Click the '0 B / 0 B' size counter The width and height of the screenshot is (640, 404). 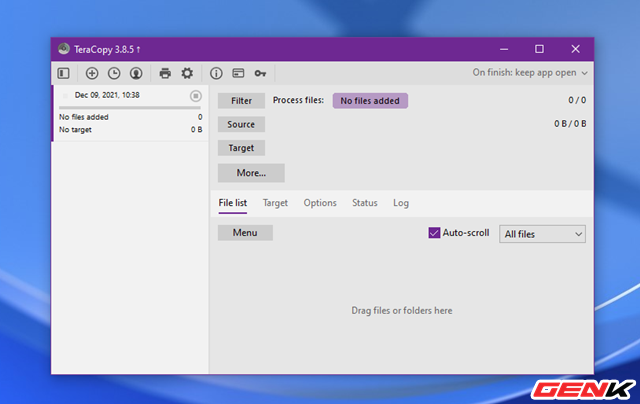pyautogui.click(x=570, y=124)
